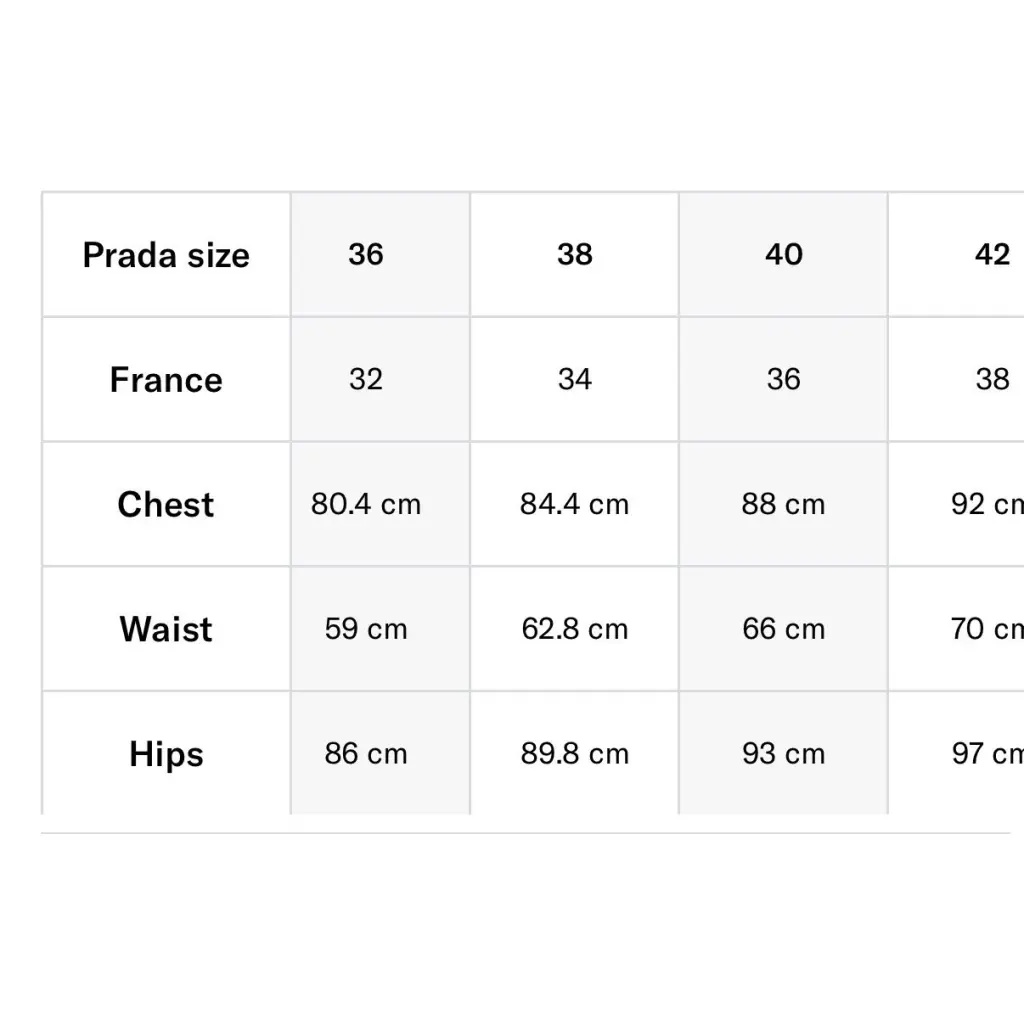Image resolution: width=1024 pixels, height=1024 pixels.
Task: Click Prada size 38 column header
Action: pyautogui.click(x=575, y=254)
